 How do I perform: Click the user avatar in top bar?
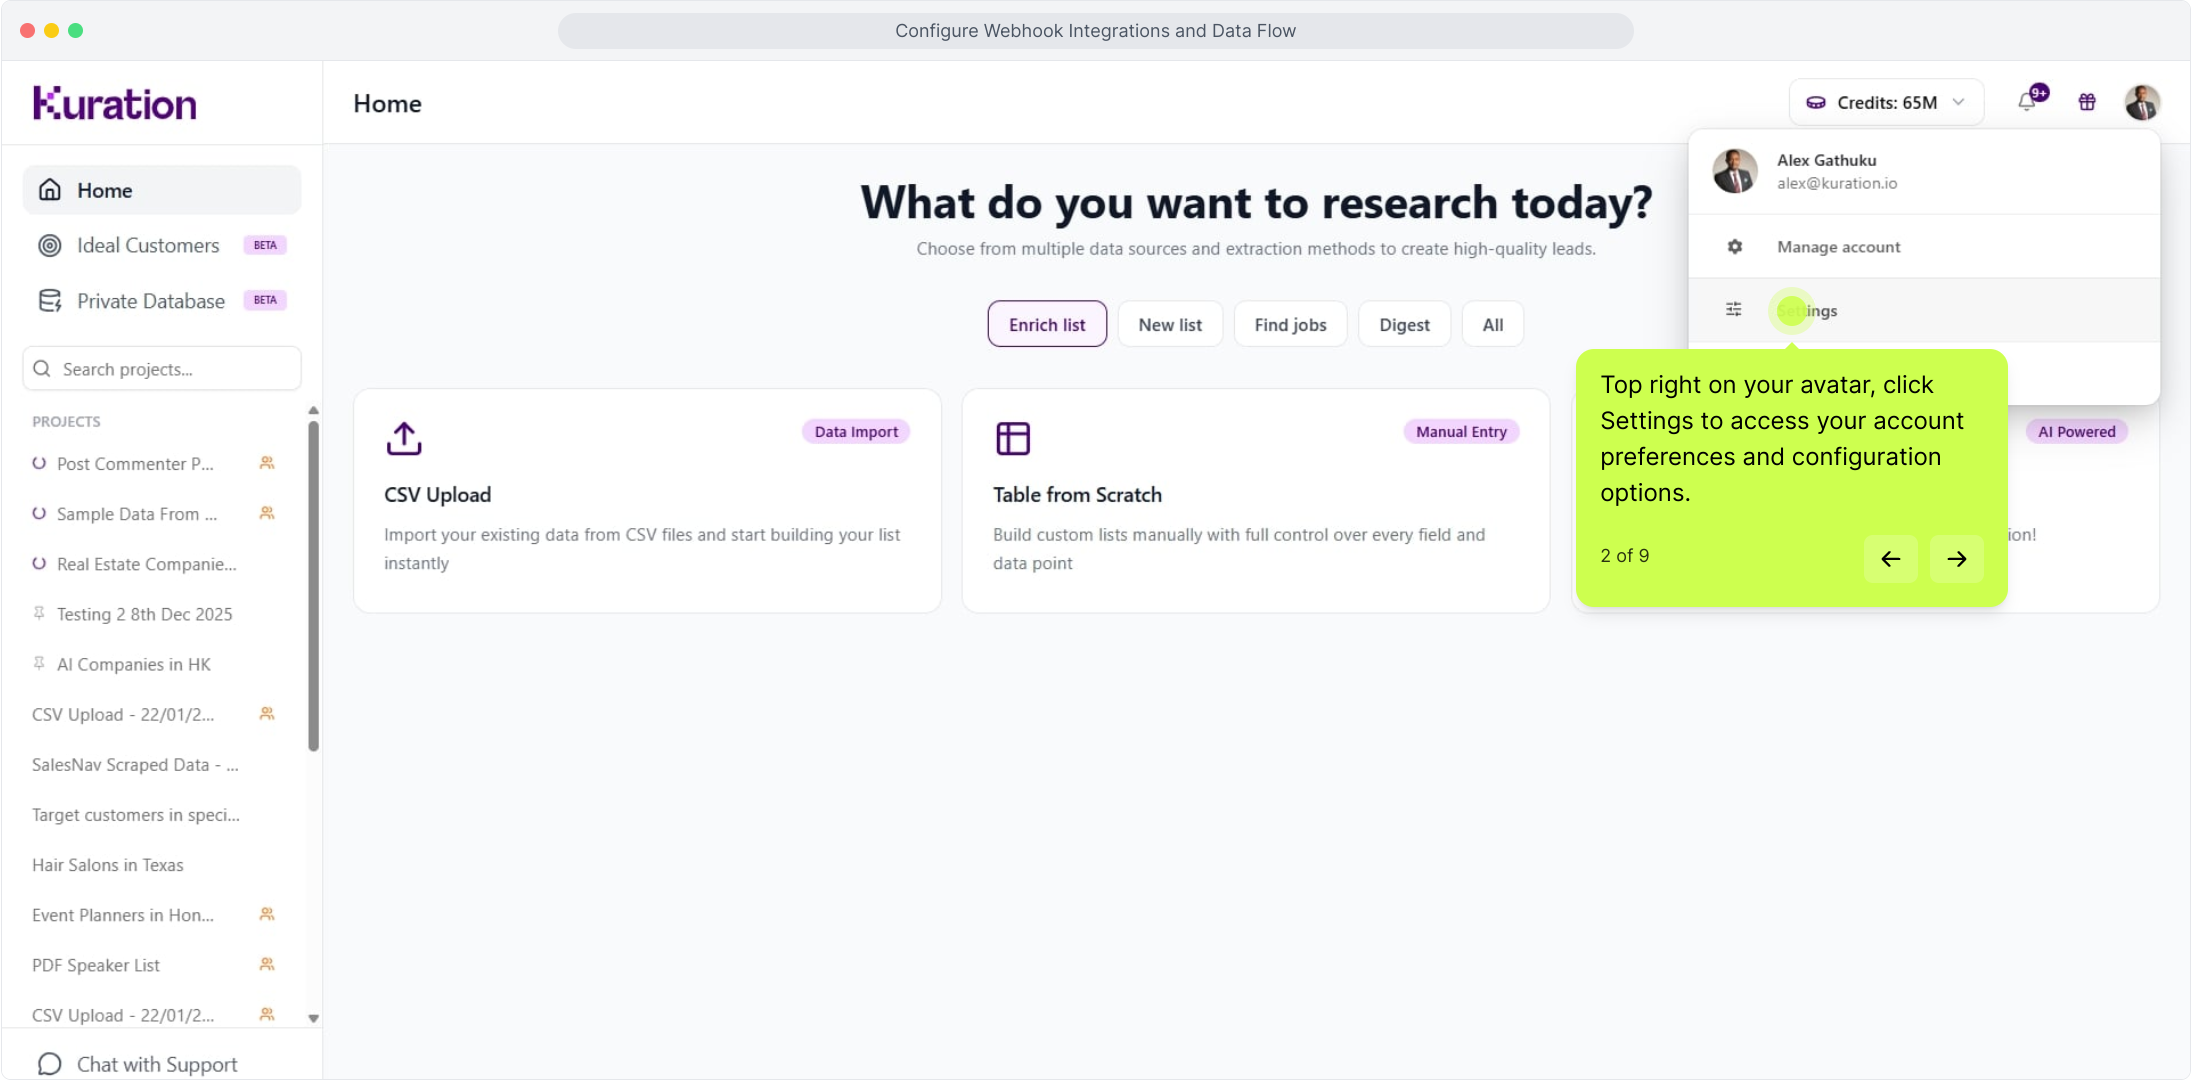(2142, 102)
